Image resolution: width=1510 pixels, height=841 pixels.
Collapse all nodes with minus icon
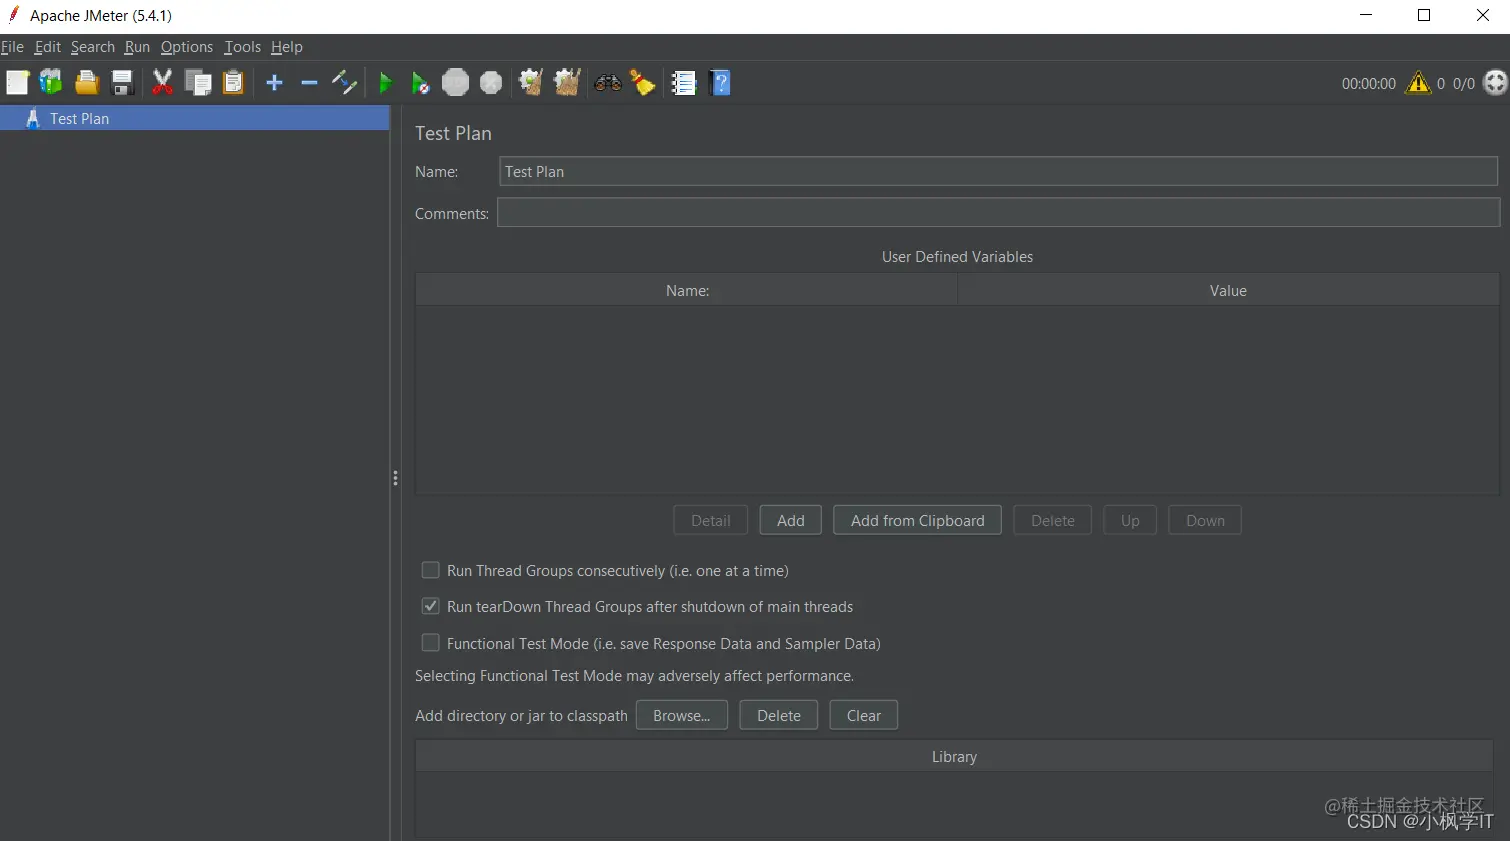pyautogui.click(x=309, y=83)
